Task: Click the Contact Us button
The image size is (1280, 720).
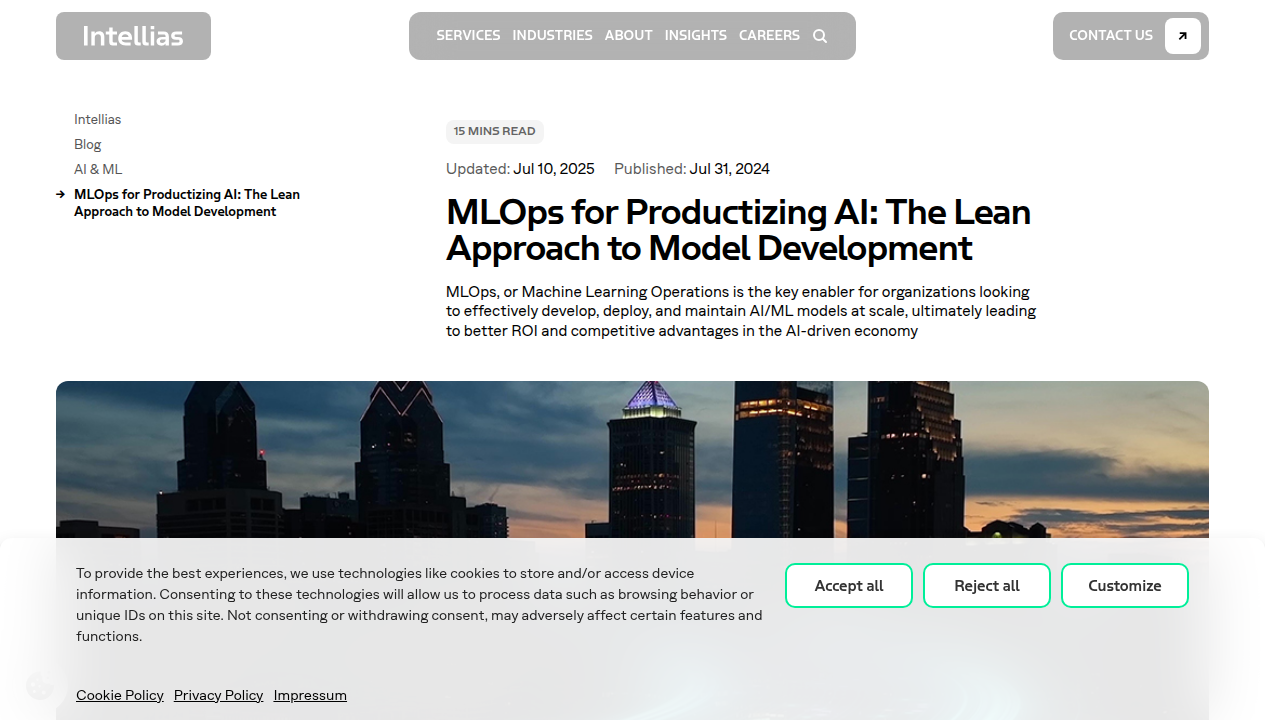Action: [1131, 36]
